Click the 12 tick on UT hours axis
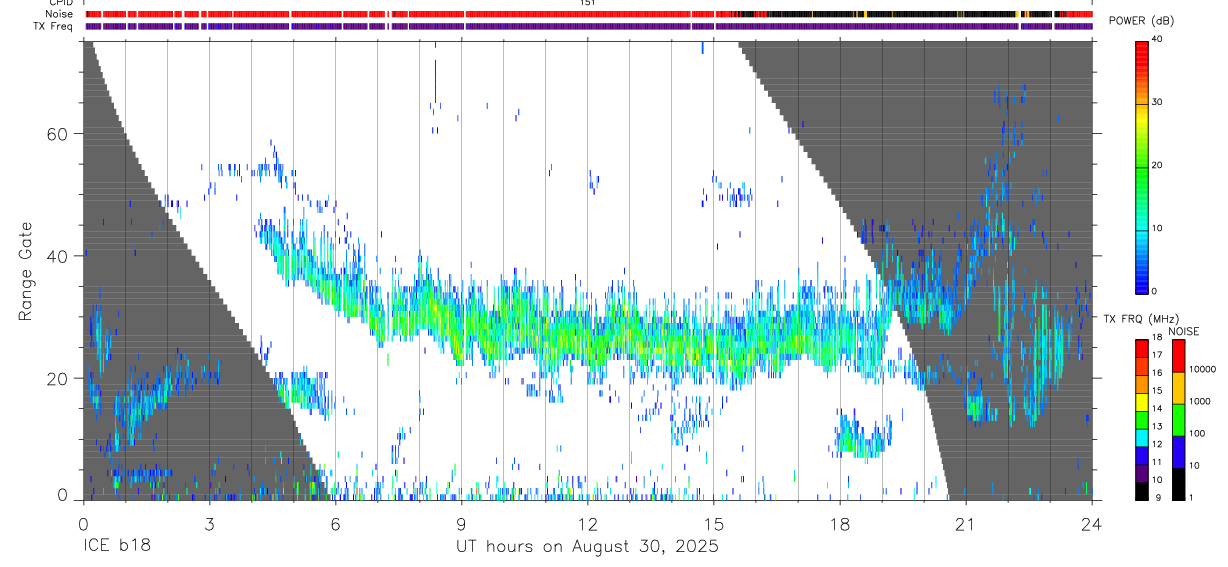 pyautogui.click(x=588, y=523)
